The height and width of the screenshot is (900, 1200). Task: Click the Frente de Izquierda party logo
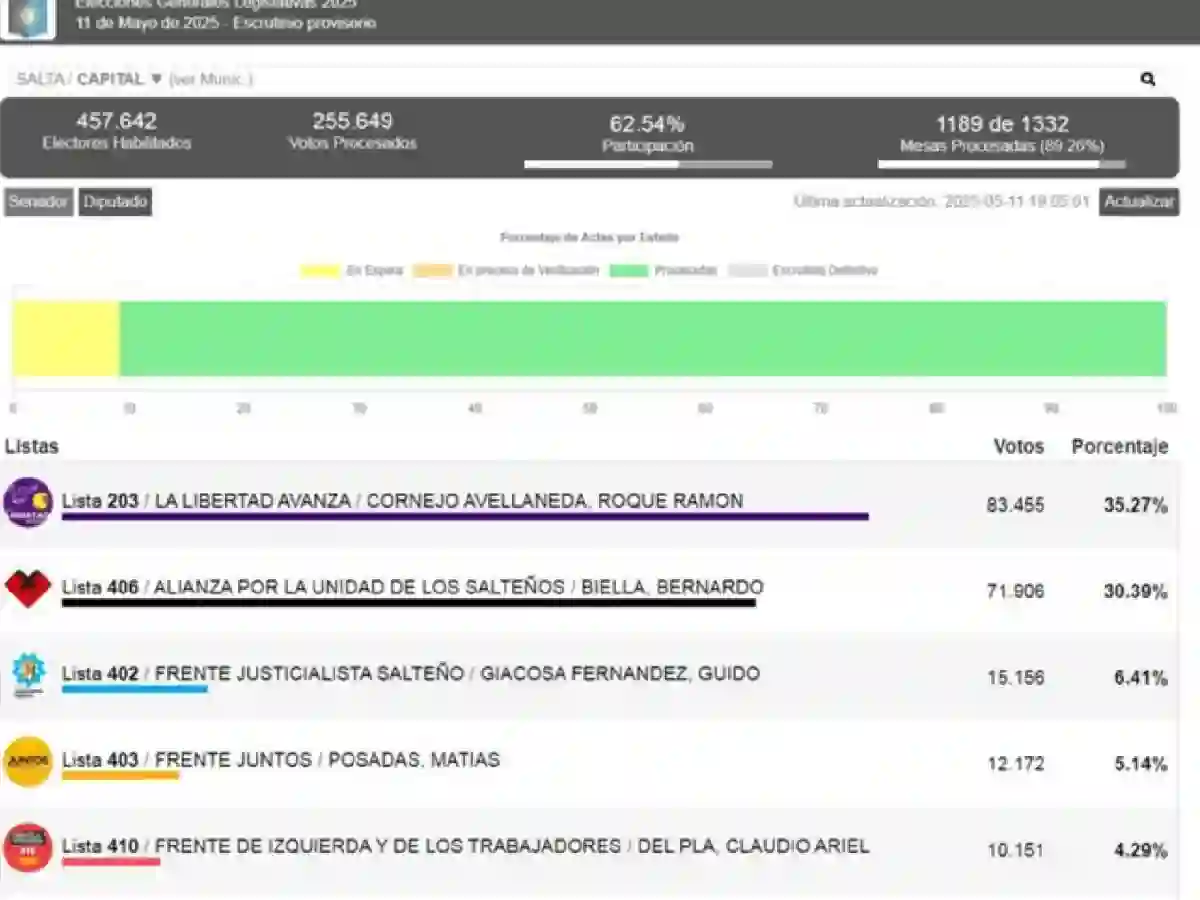tap(28, 848)
